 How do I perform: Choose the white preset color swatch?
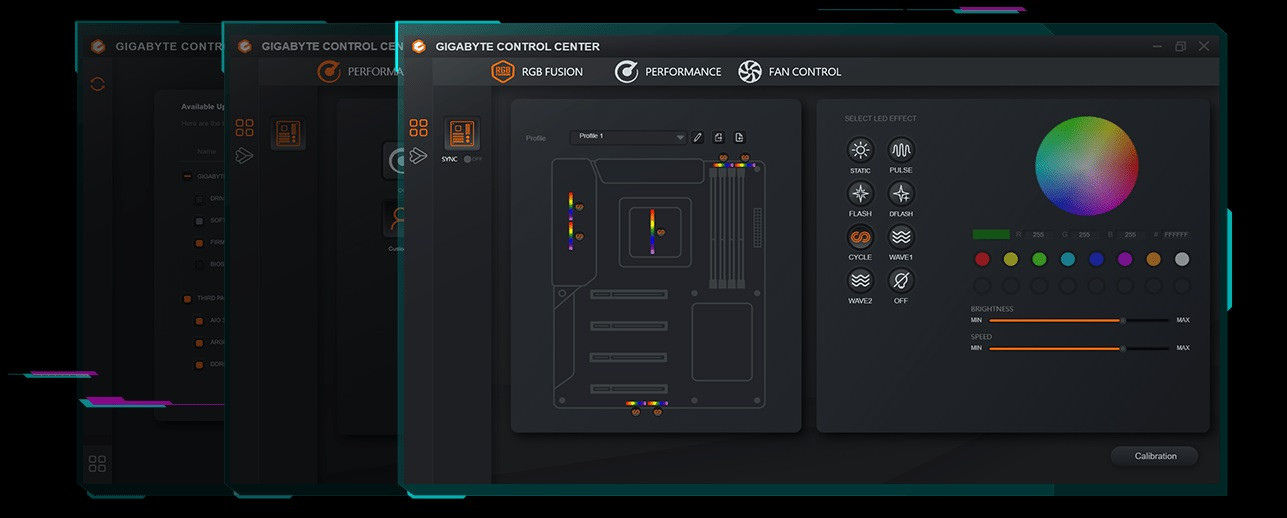[x=1182, y=259]
